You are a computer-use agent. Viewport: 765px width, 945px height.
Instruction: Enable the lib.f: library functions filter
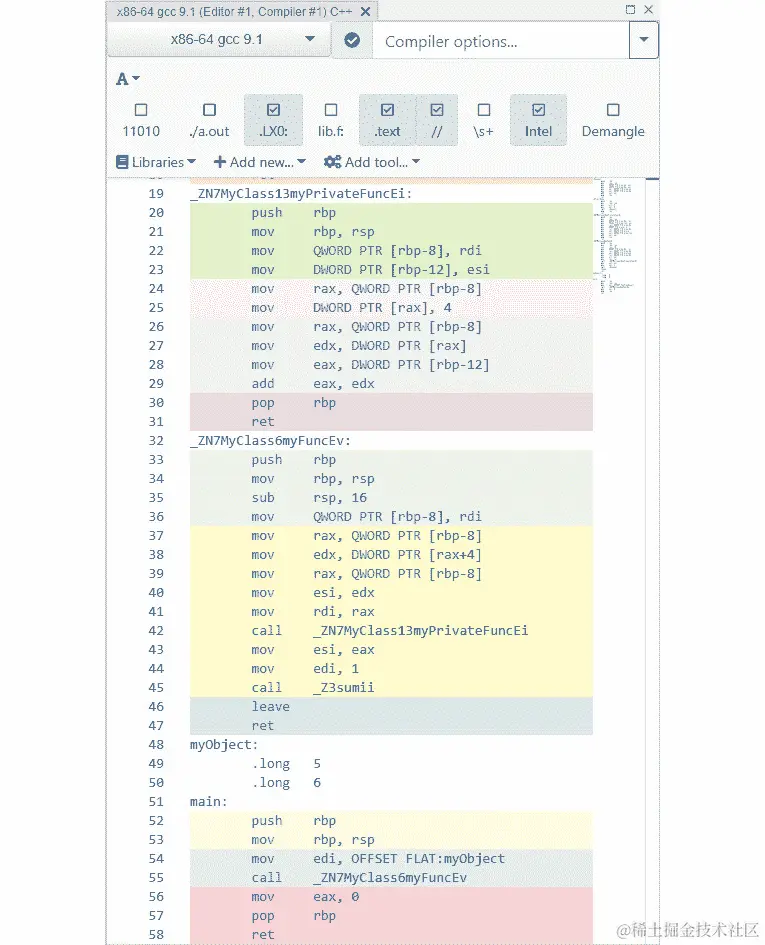pos(331,120)
